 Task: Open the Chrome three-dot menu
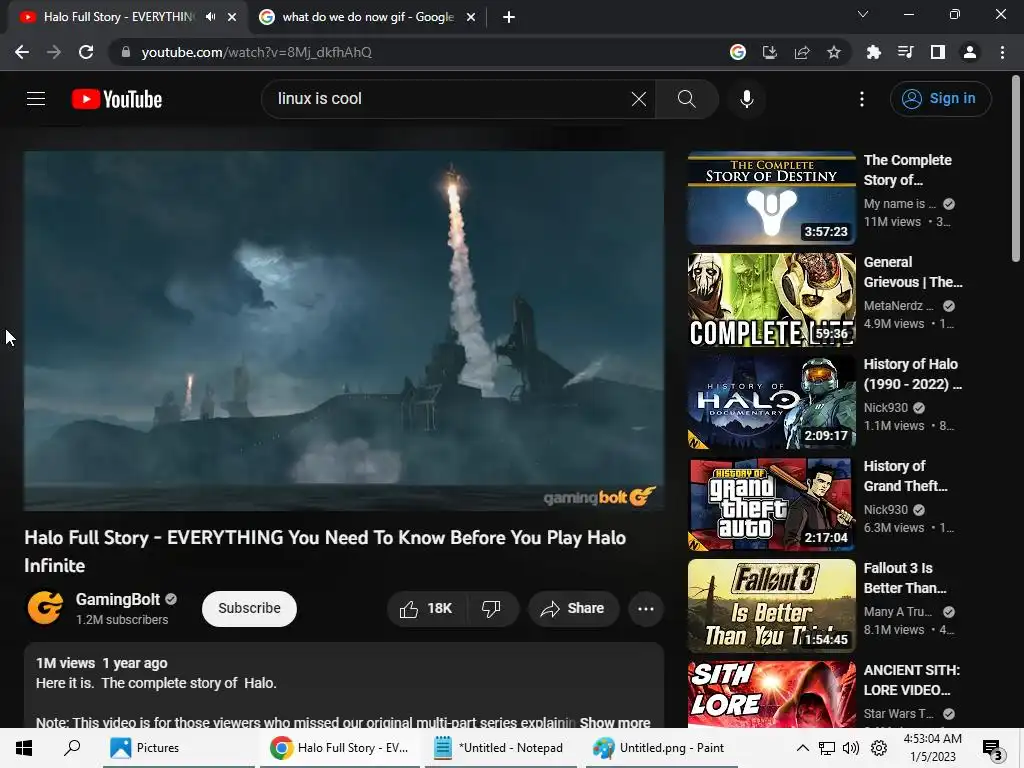1002,52
